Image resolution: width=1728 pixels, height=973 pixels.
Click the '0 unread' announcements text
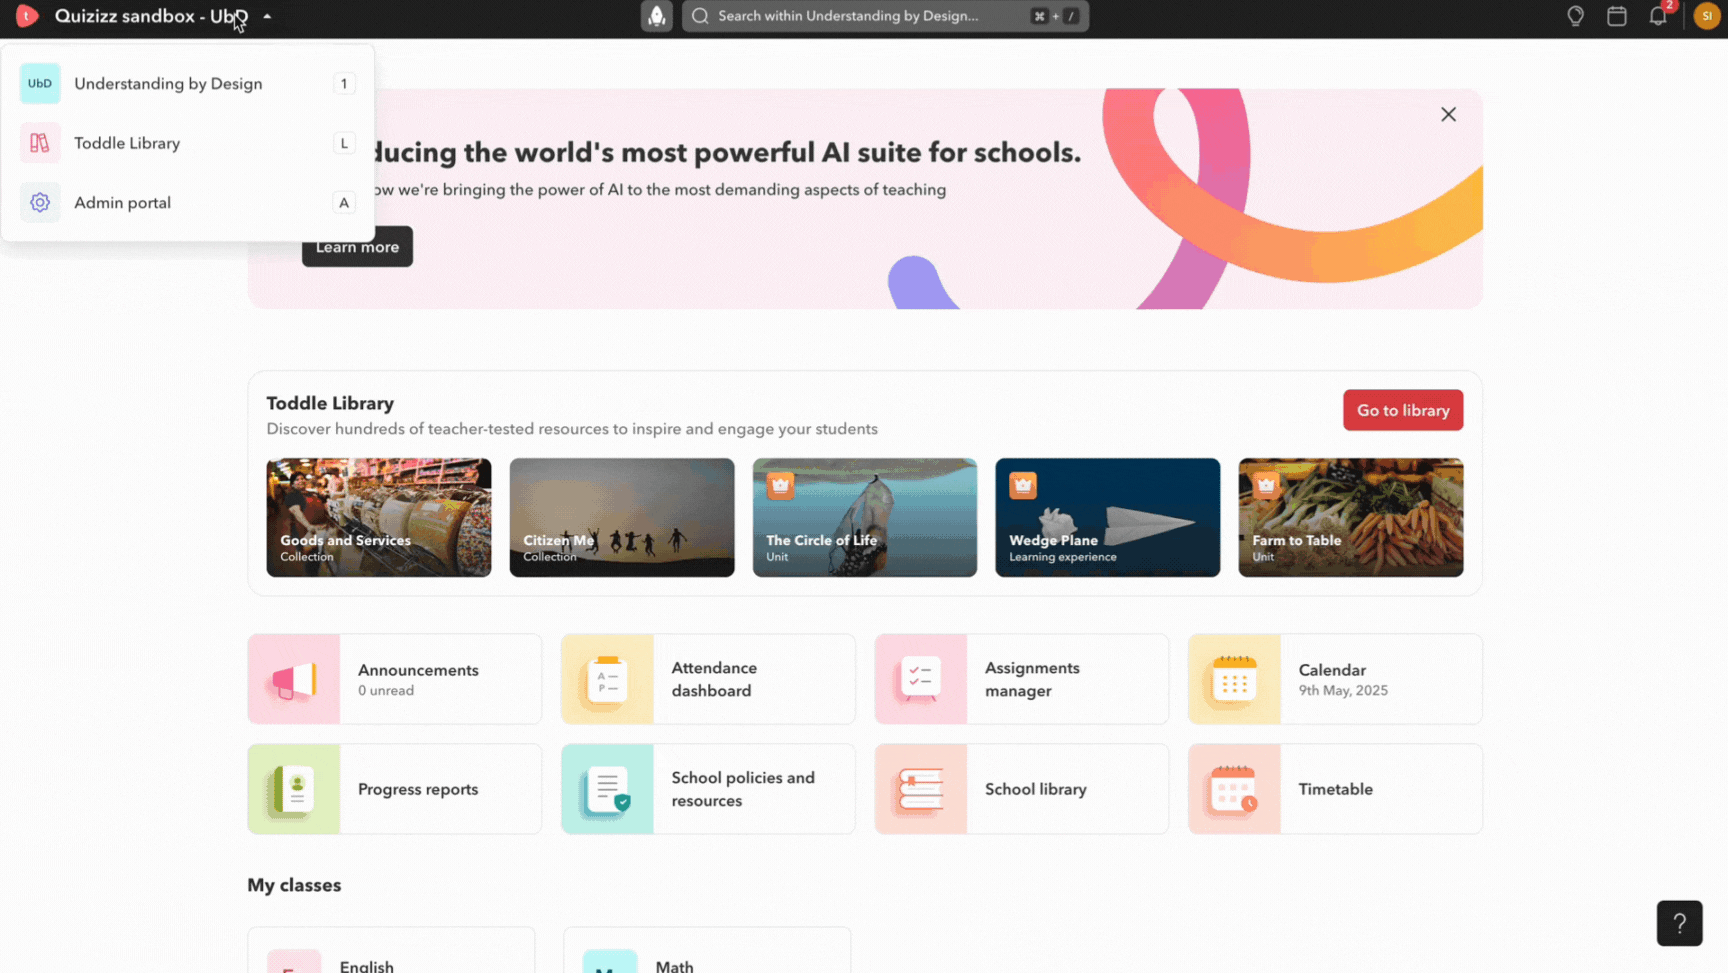pos(386,691)
